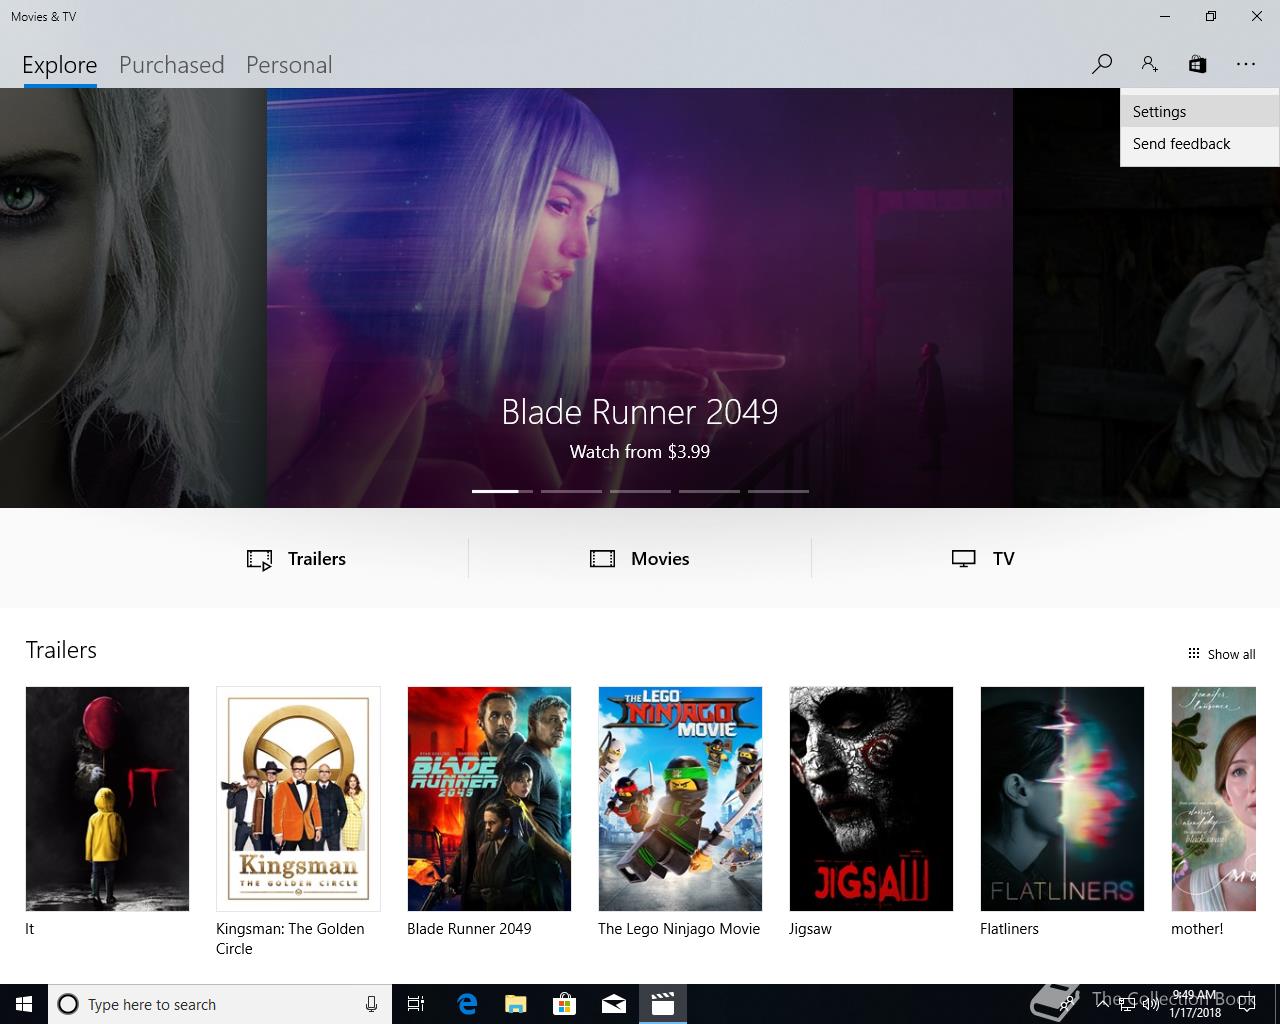Open the Action Center notification icon

coord(1246,1004)
